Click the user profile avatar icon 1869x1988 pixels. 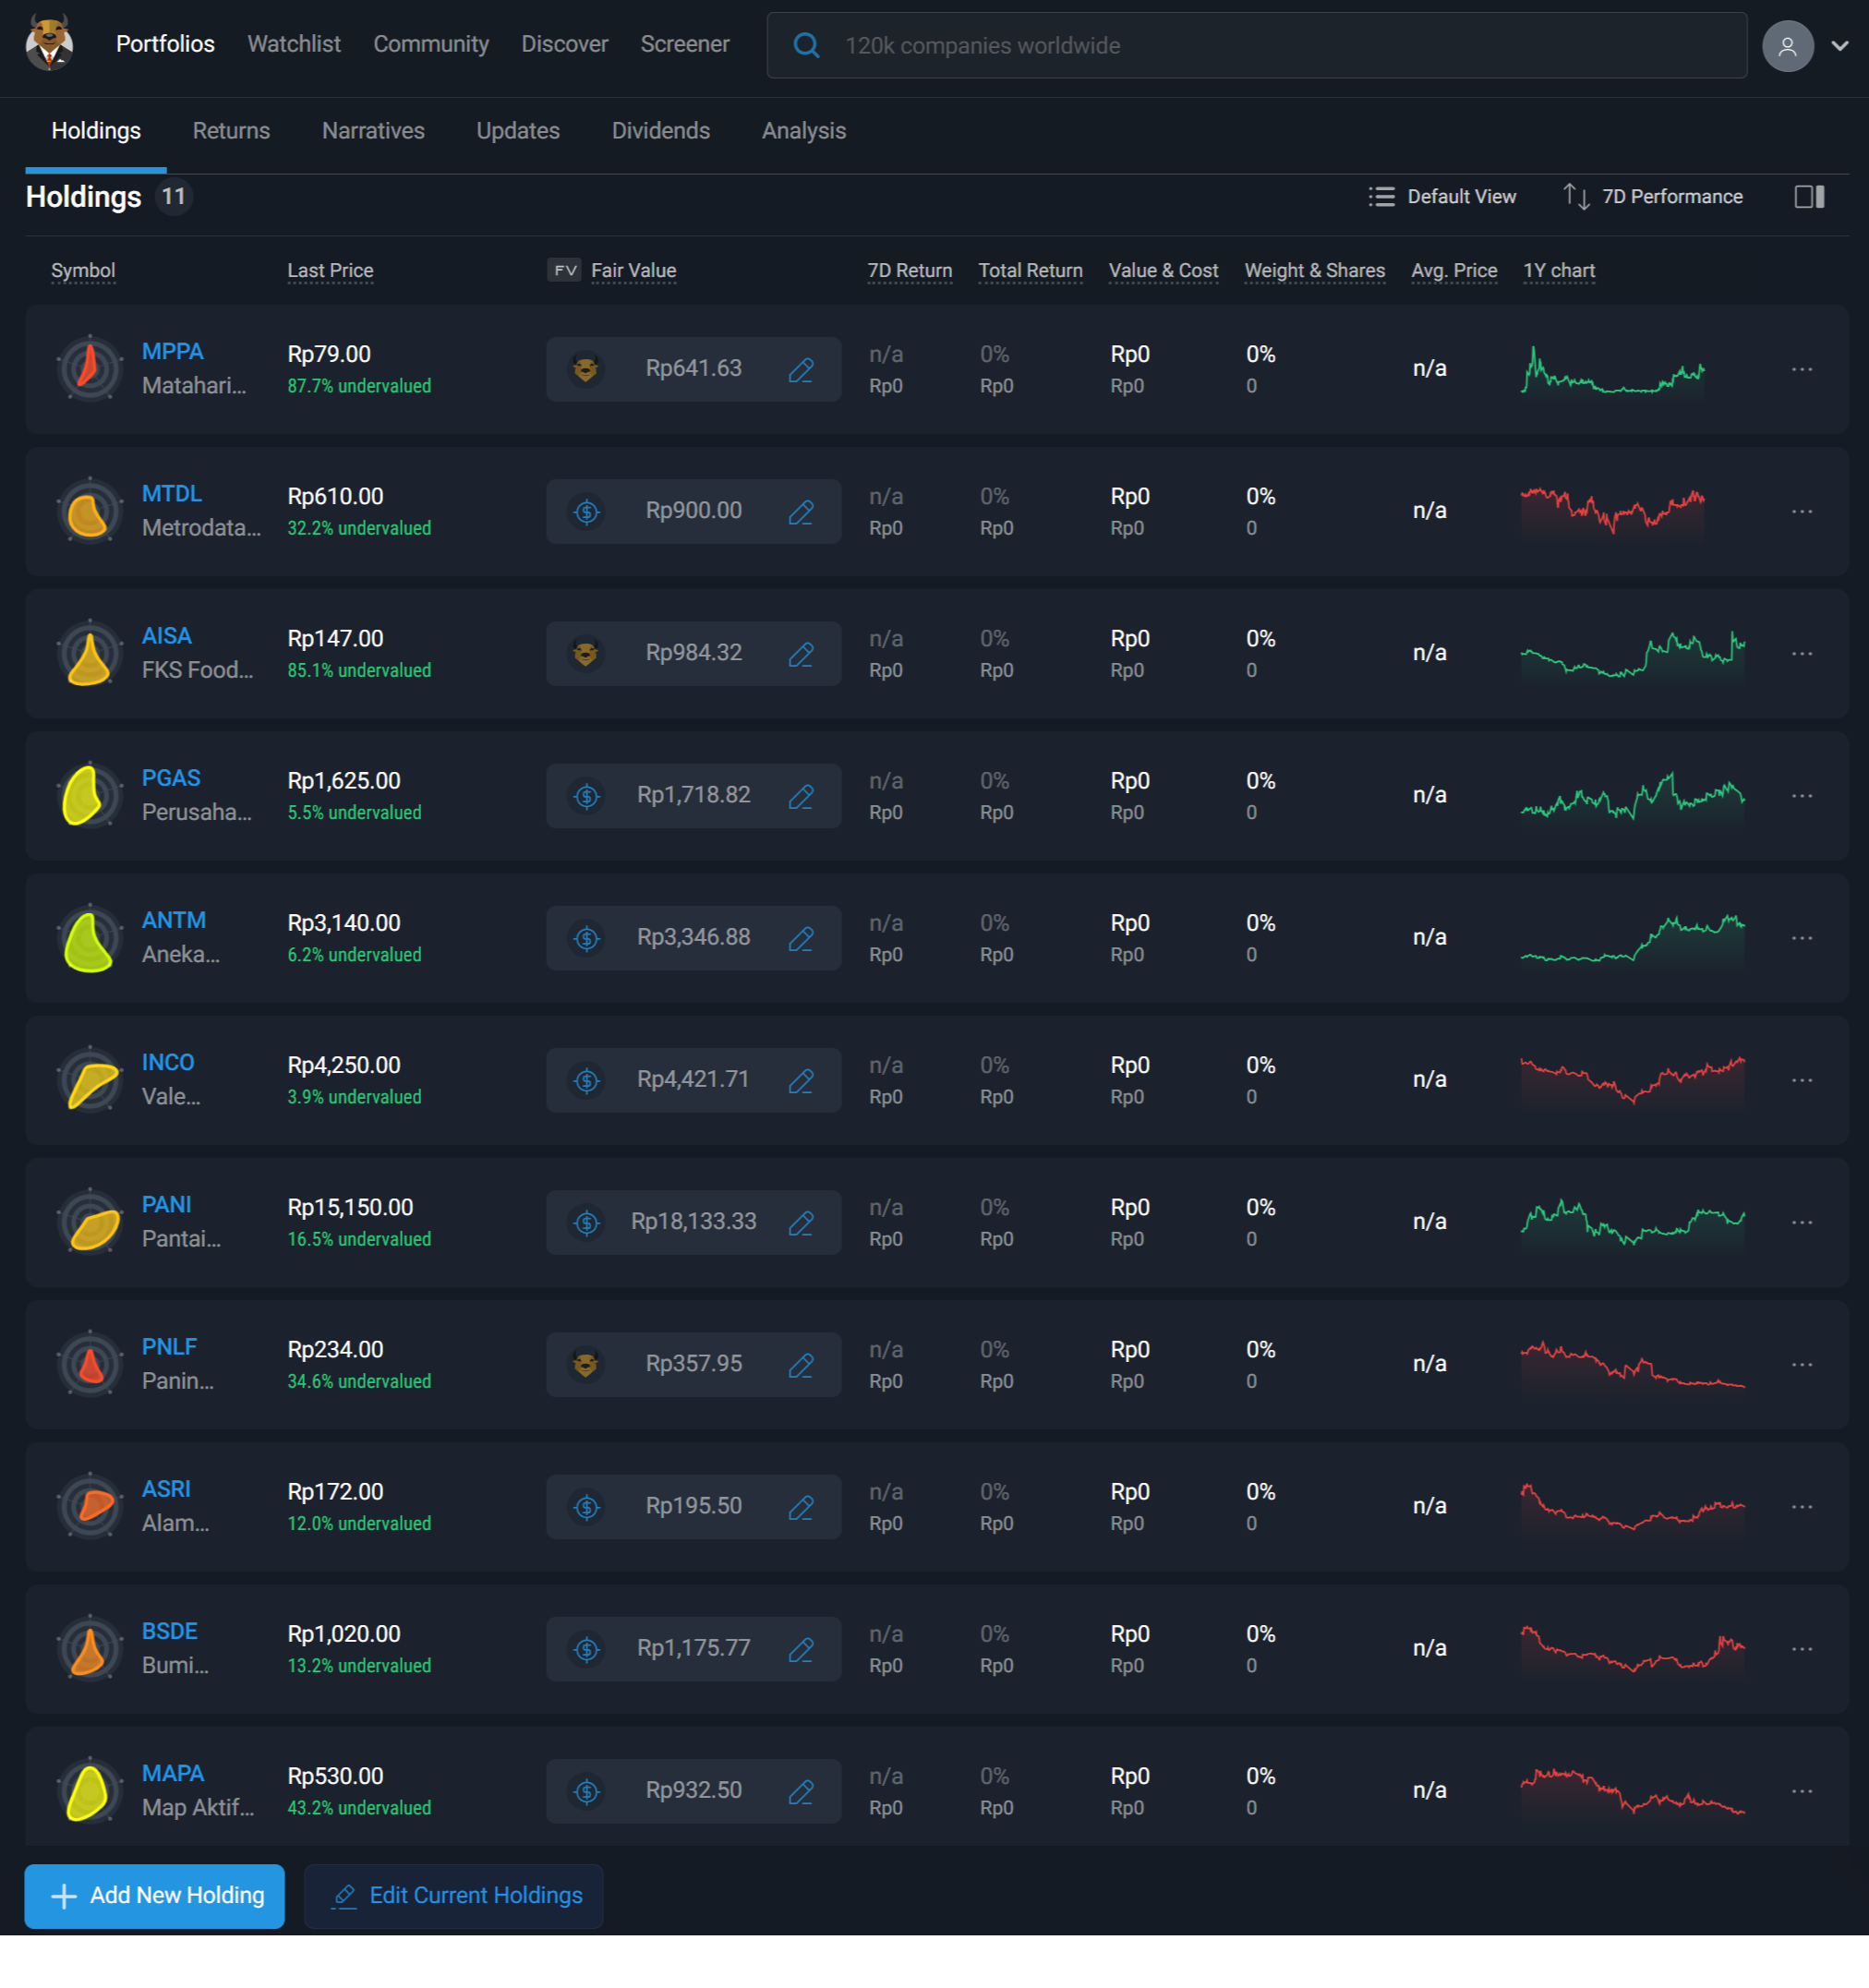pos(1787,46)
